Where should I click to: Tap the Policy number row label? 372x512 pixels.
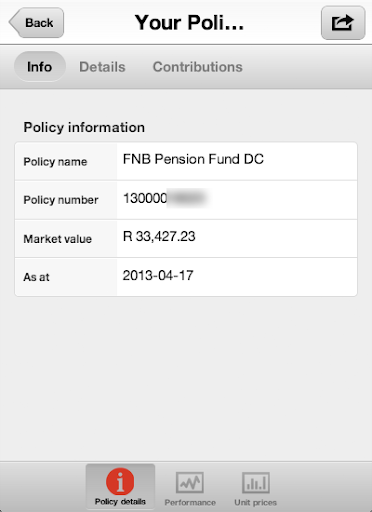click(61, 200)
